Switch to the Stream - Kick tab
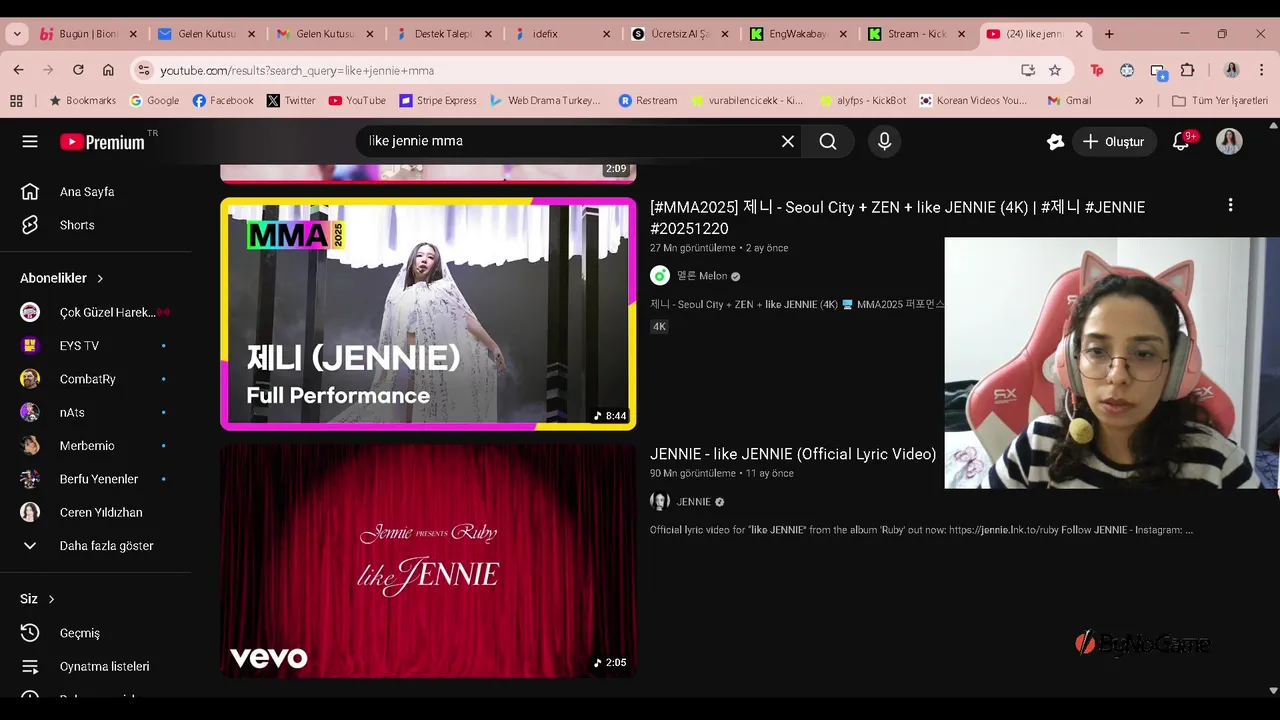The image size is (1280, 720). click(x=916, y=33)
